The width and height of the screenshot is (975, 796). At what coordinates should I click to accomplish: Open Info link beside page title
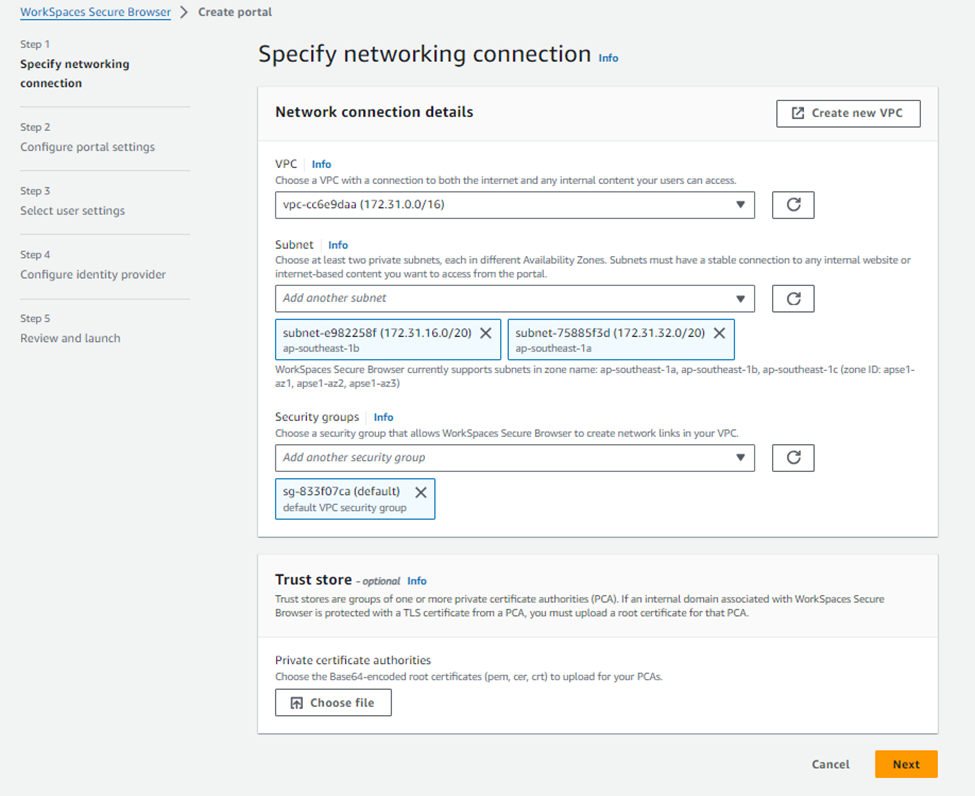(608, 58)
